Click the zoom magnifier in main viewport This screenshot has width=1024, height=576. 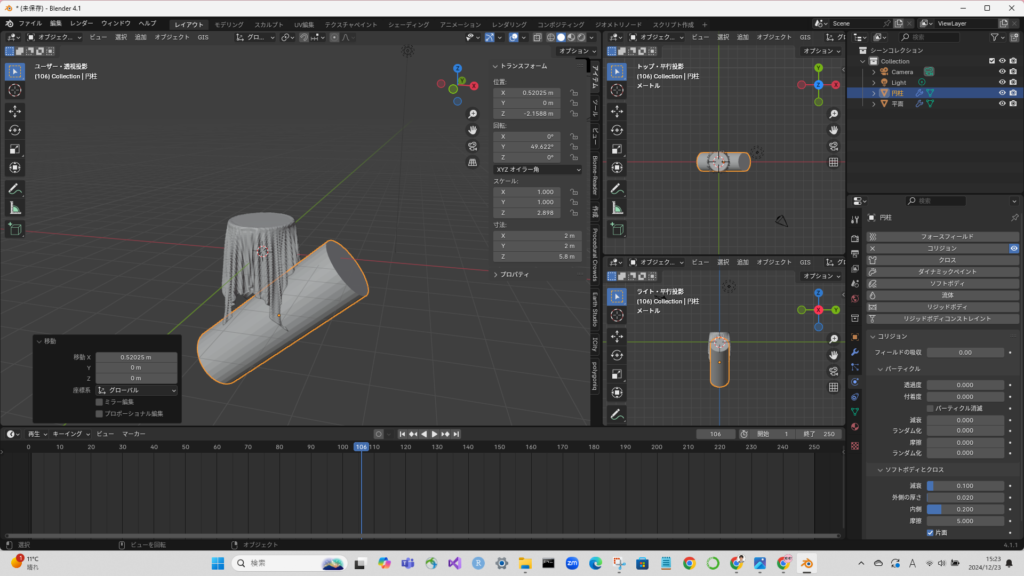click(x=472, y=113)
